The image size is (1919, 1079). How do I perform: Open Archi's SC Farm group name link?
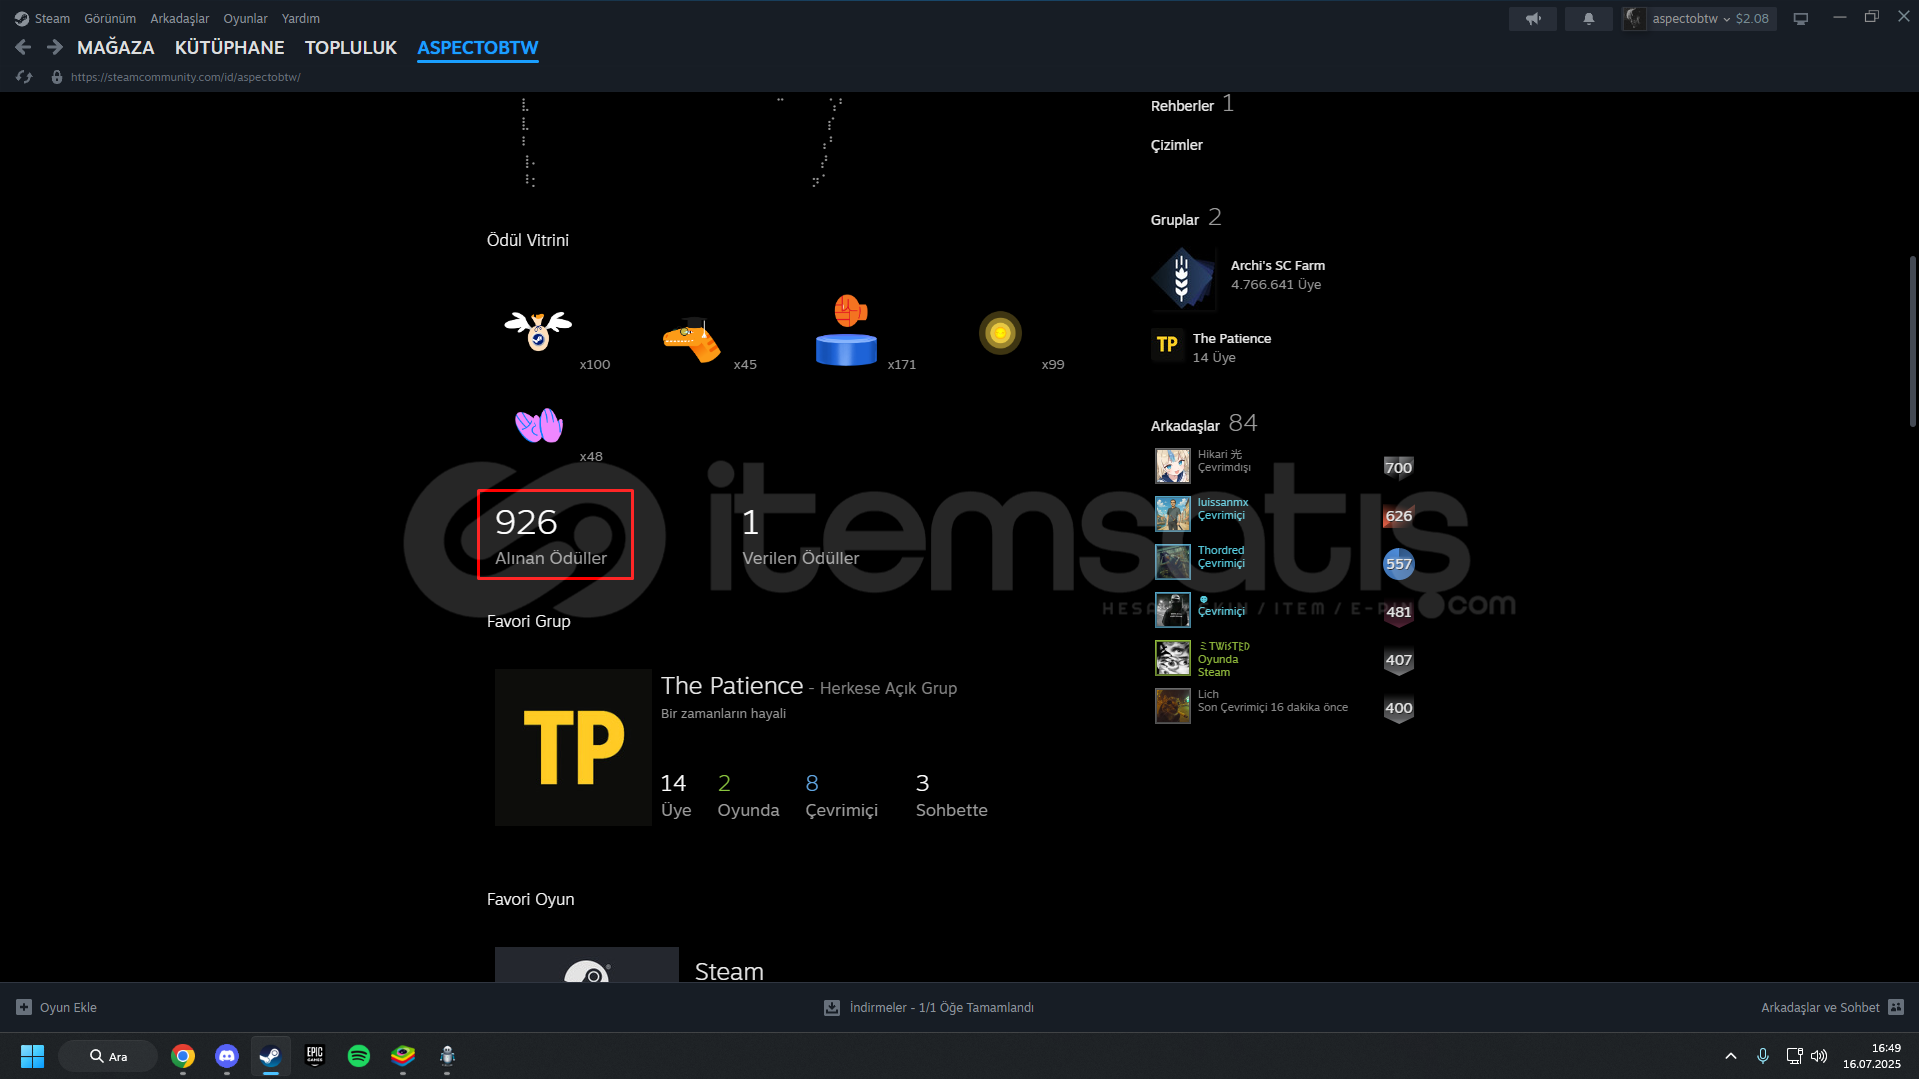tap(1278, 265)
